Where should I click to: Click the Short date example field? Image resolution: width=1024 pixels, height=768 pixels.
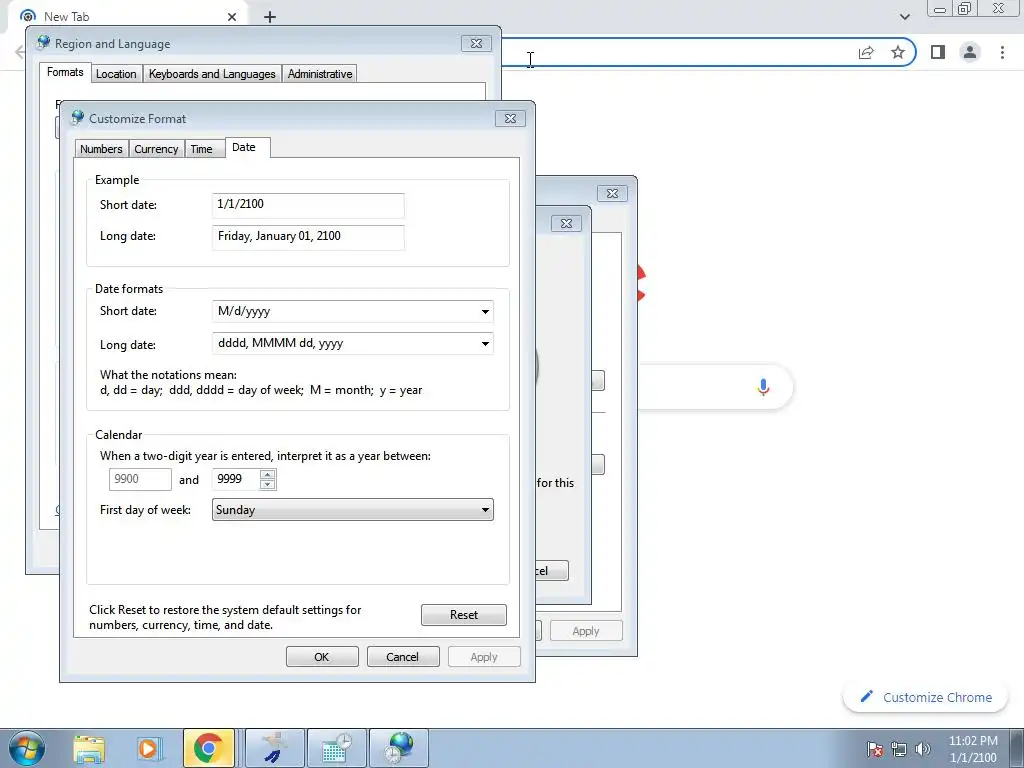pyautogui.click(x=308, y=205)
